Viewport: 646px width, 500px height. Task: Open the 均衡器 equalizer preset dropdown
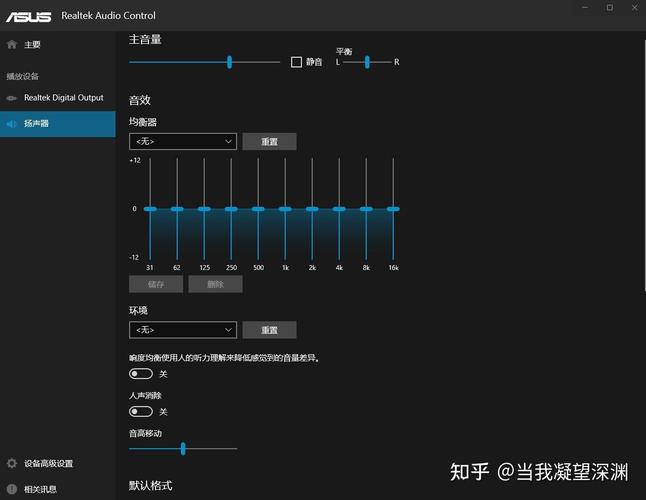tap(183, 141)
